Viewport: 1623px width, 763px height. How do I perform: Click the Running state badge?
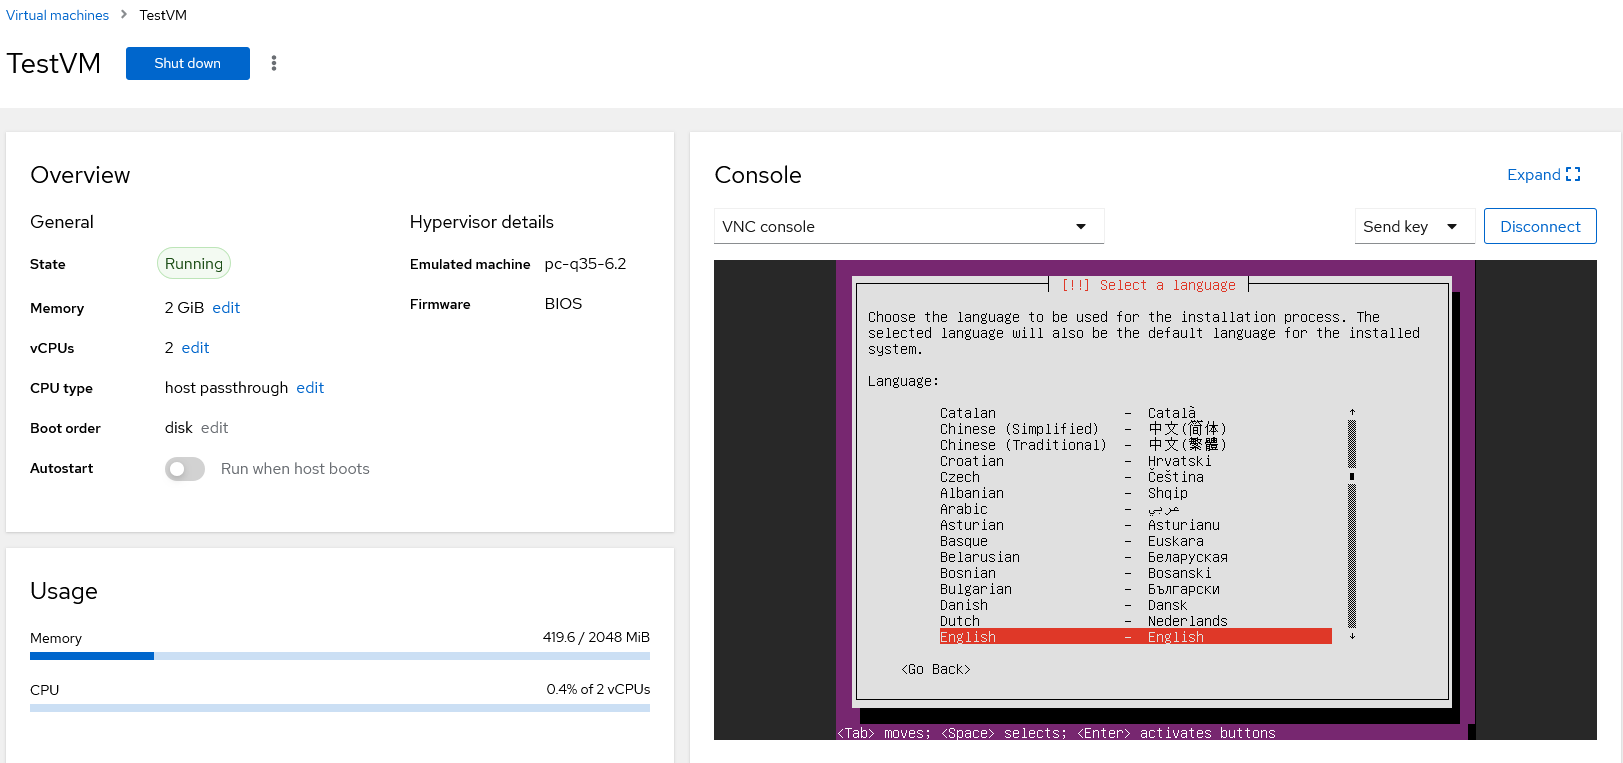pos(194,264)
